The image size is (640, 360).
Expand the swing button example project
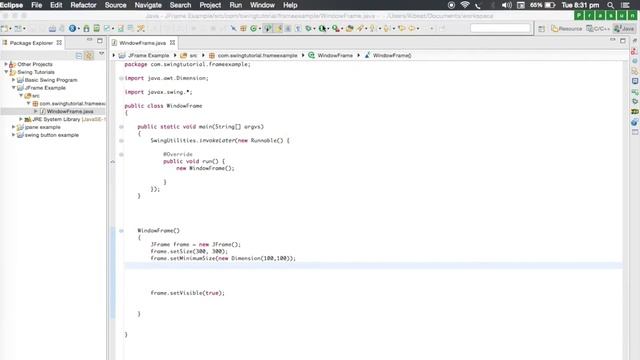click(13, 135)
